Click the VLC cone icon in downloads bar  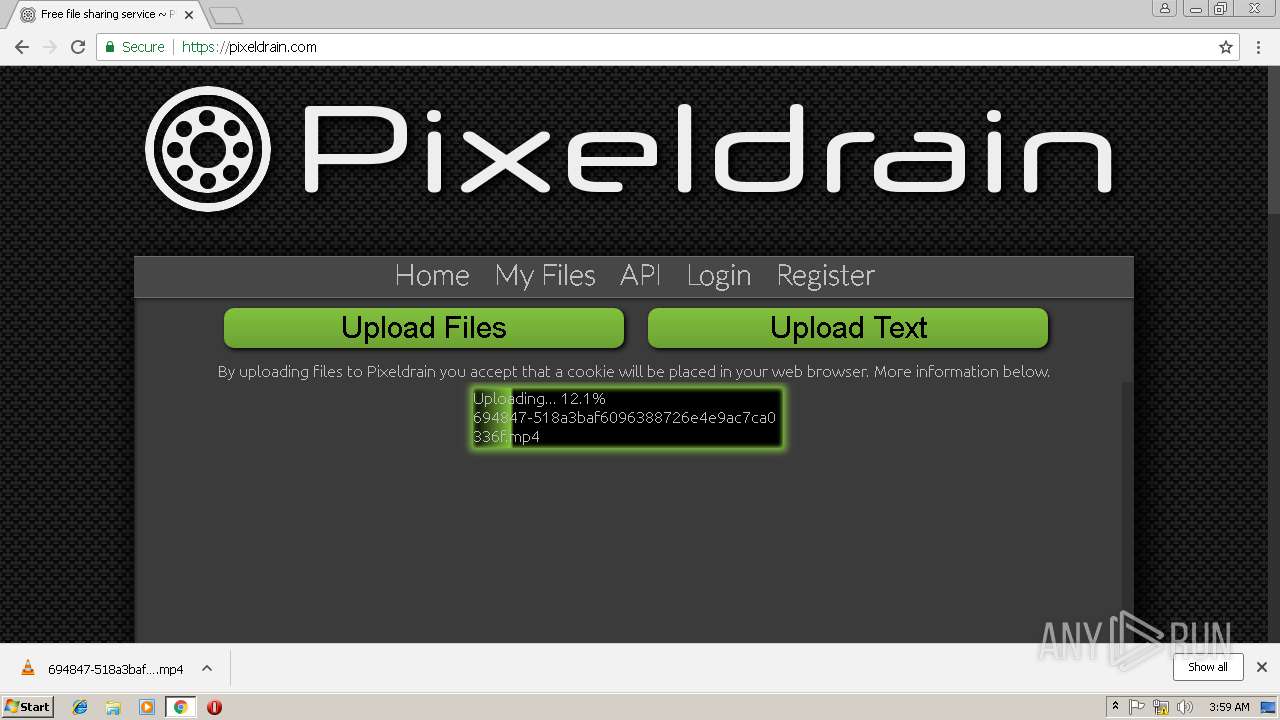click(28, 668)
